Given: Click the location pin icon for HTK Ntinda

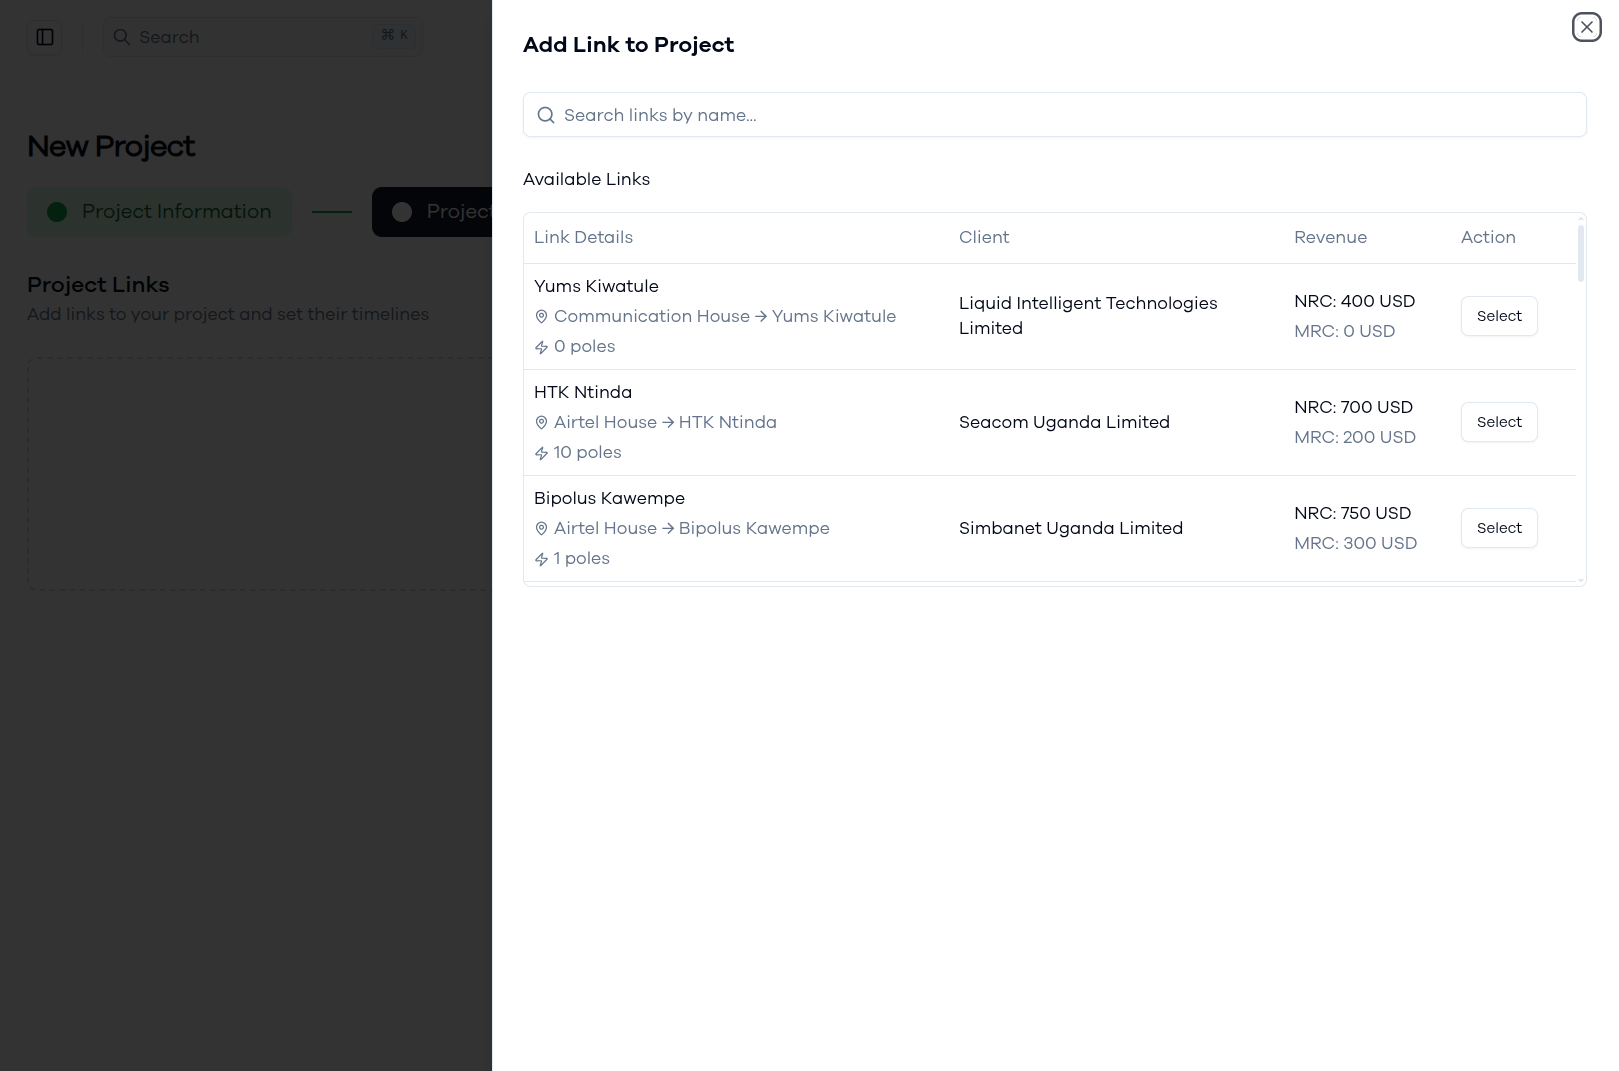Looking at the screenshot, I should pyautogui.click(x=541, y=423).
